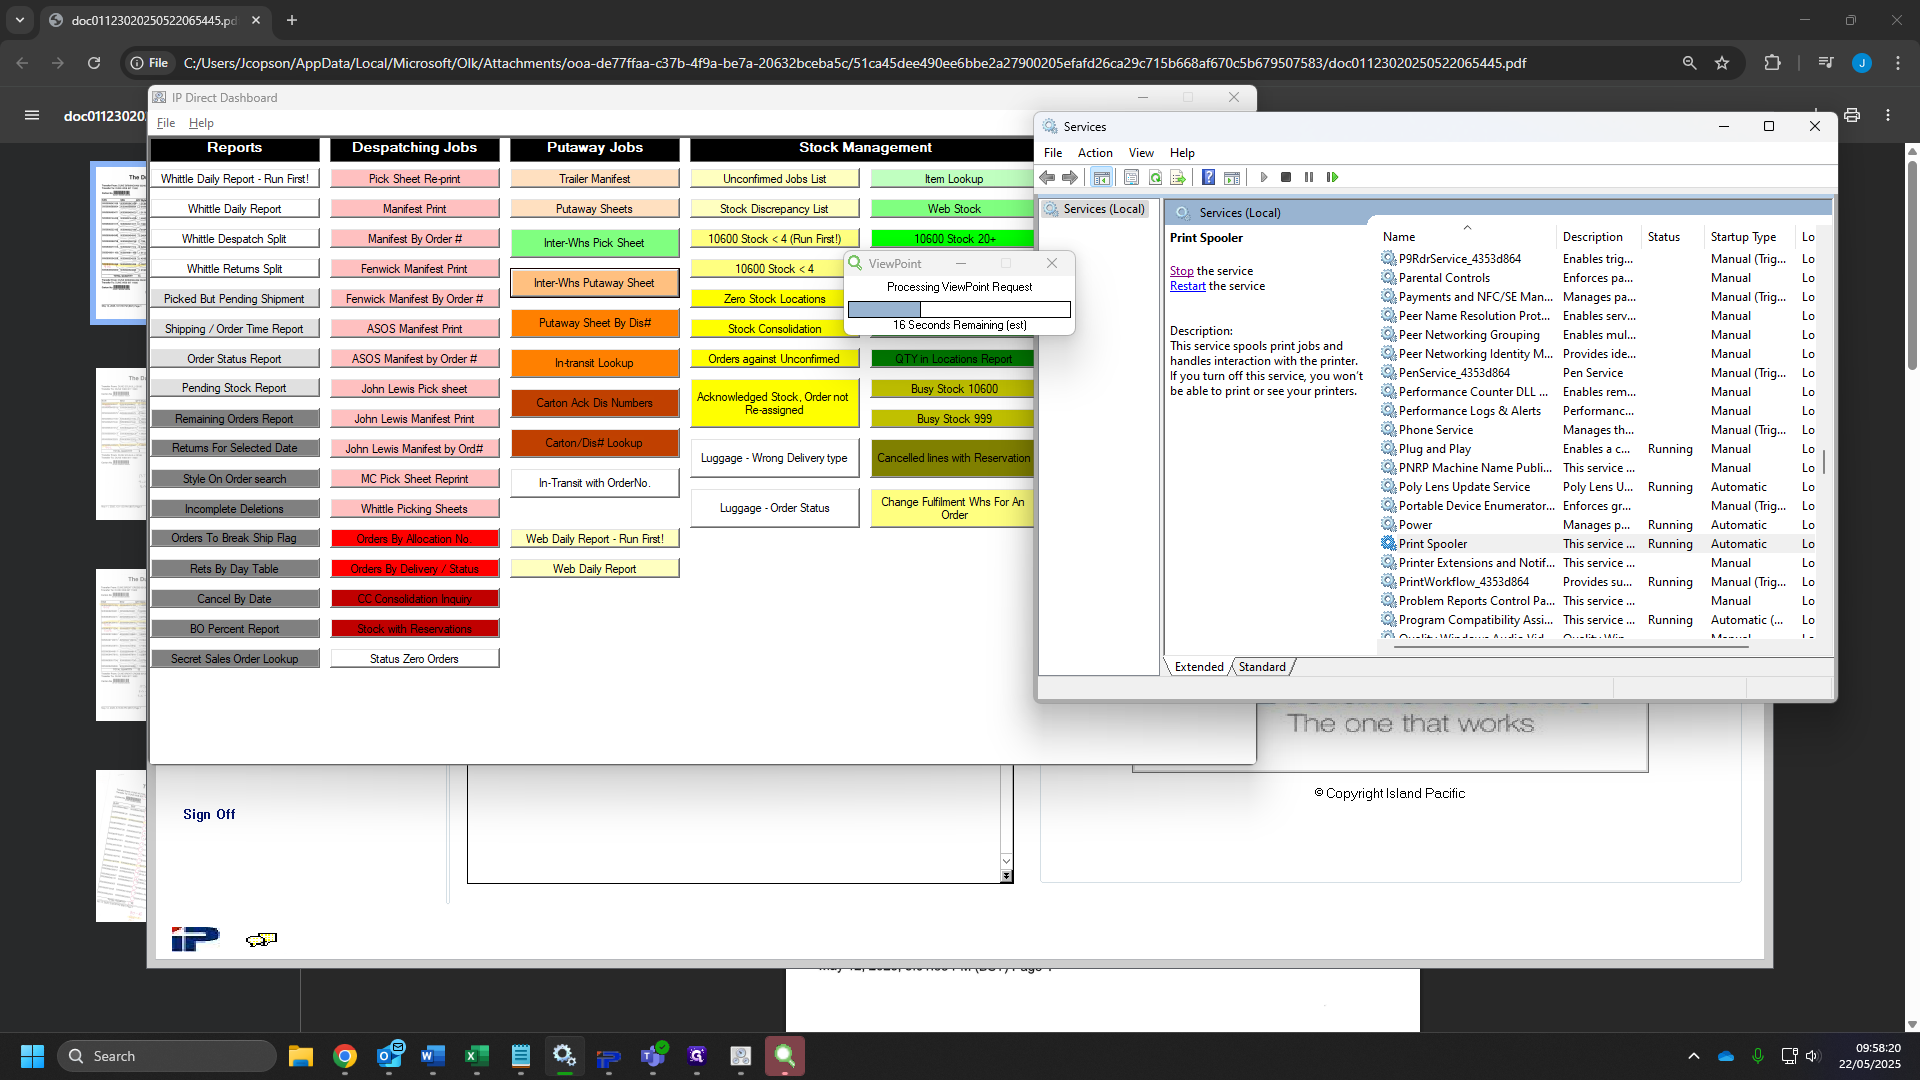Image resolution: width=1920 pixels, height=1080 pixels.
Task: Click the Busy Stock 999 button
Action: coord(953,419)
